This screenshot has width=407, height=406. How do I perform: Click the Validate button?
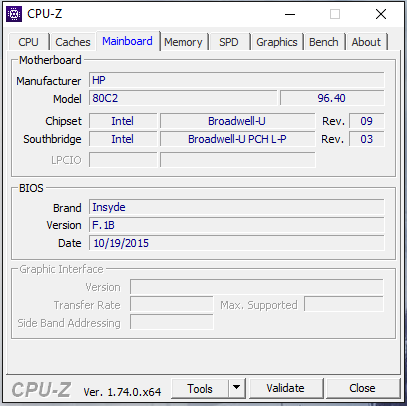pyautogui.click(x=286, y=388)
